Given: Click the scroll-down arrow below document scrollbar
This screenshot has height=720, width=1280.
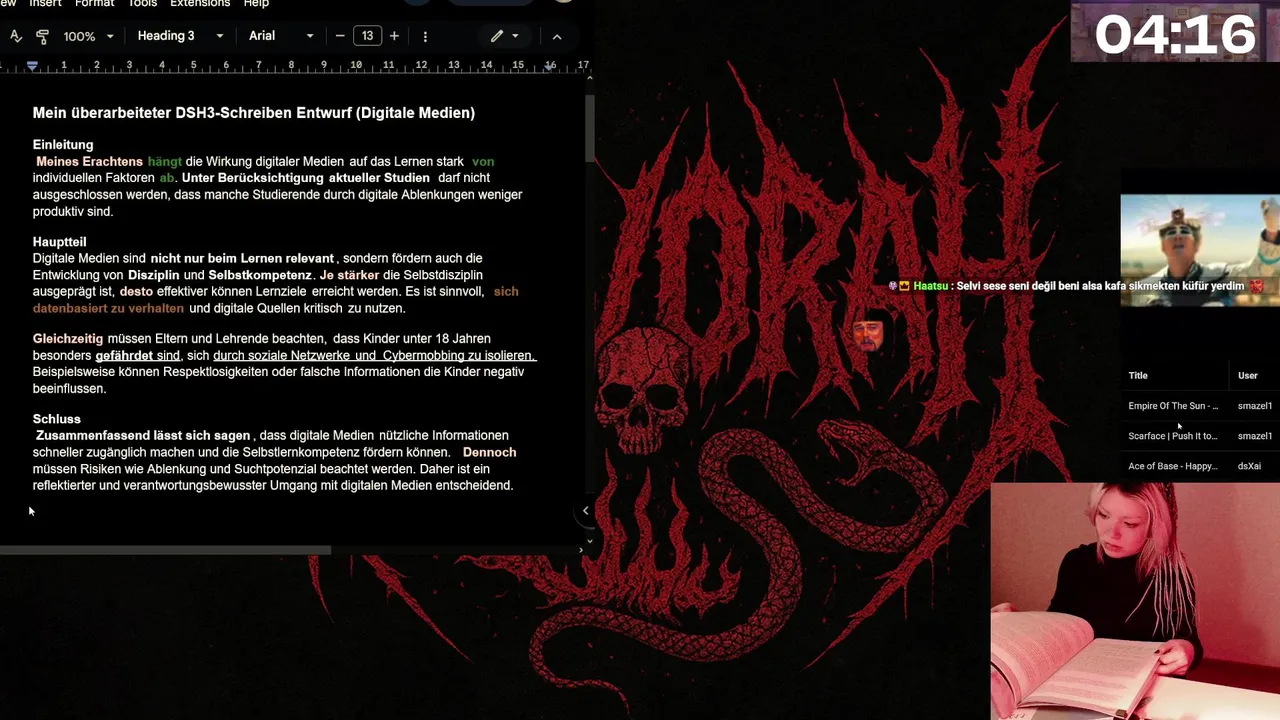Looking at the screenshot, I should click(589, 541).
